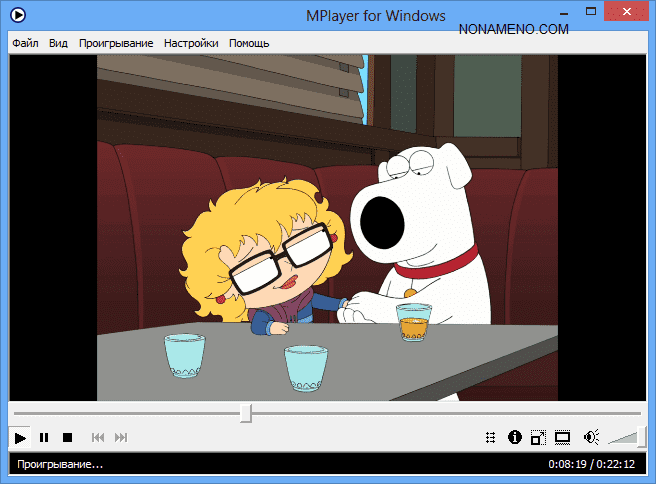This screenshot has width=656, height=484.
Task: Click on the video display area
Action: tap(327, 228)
